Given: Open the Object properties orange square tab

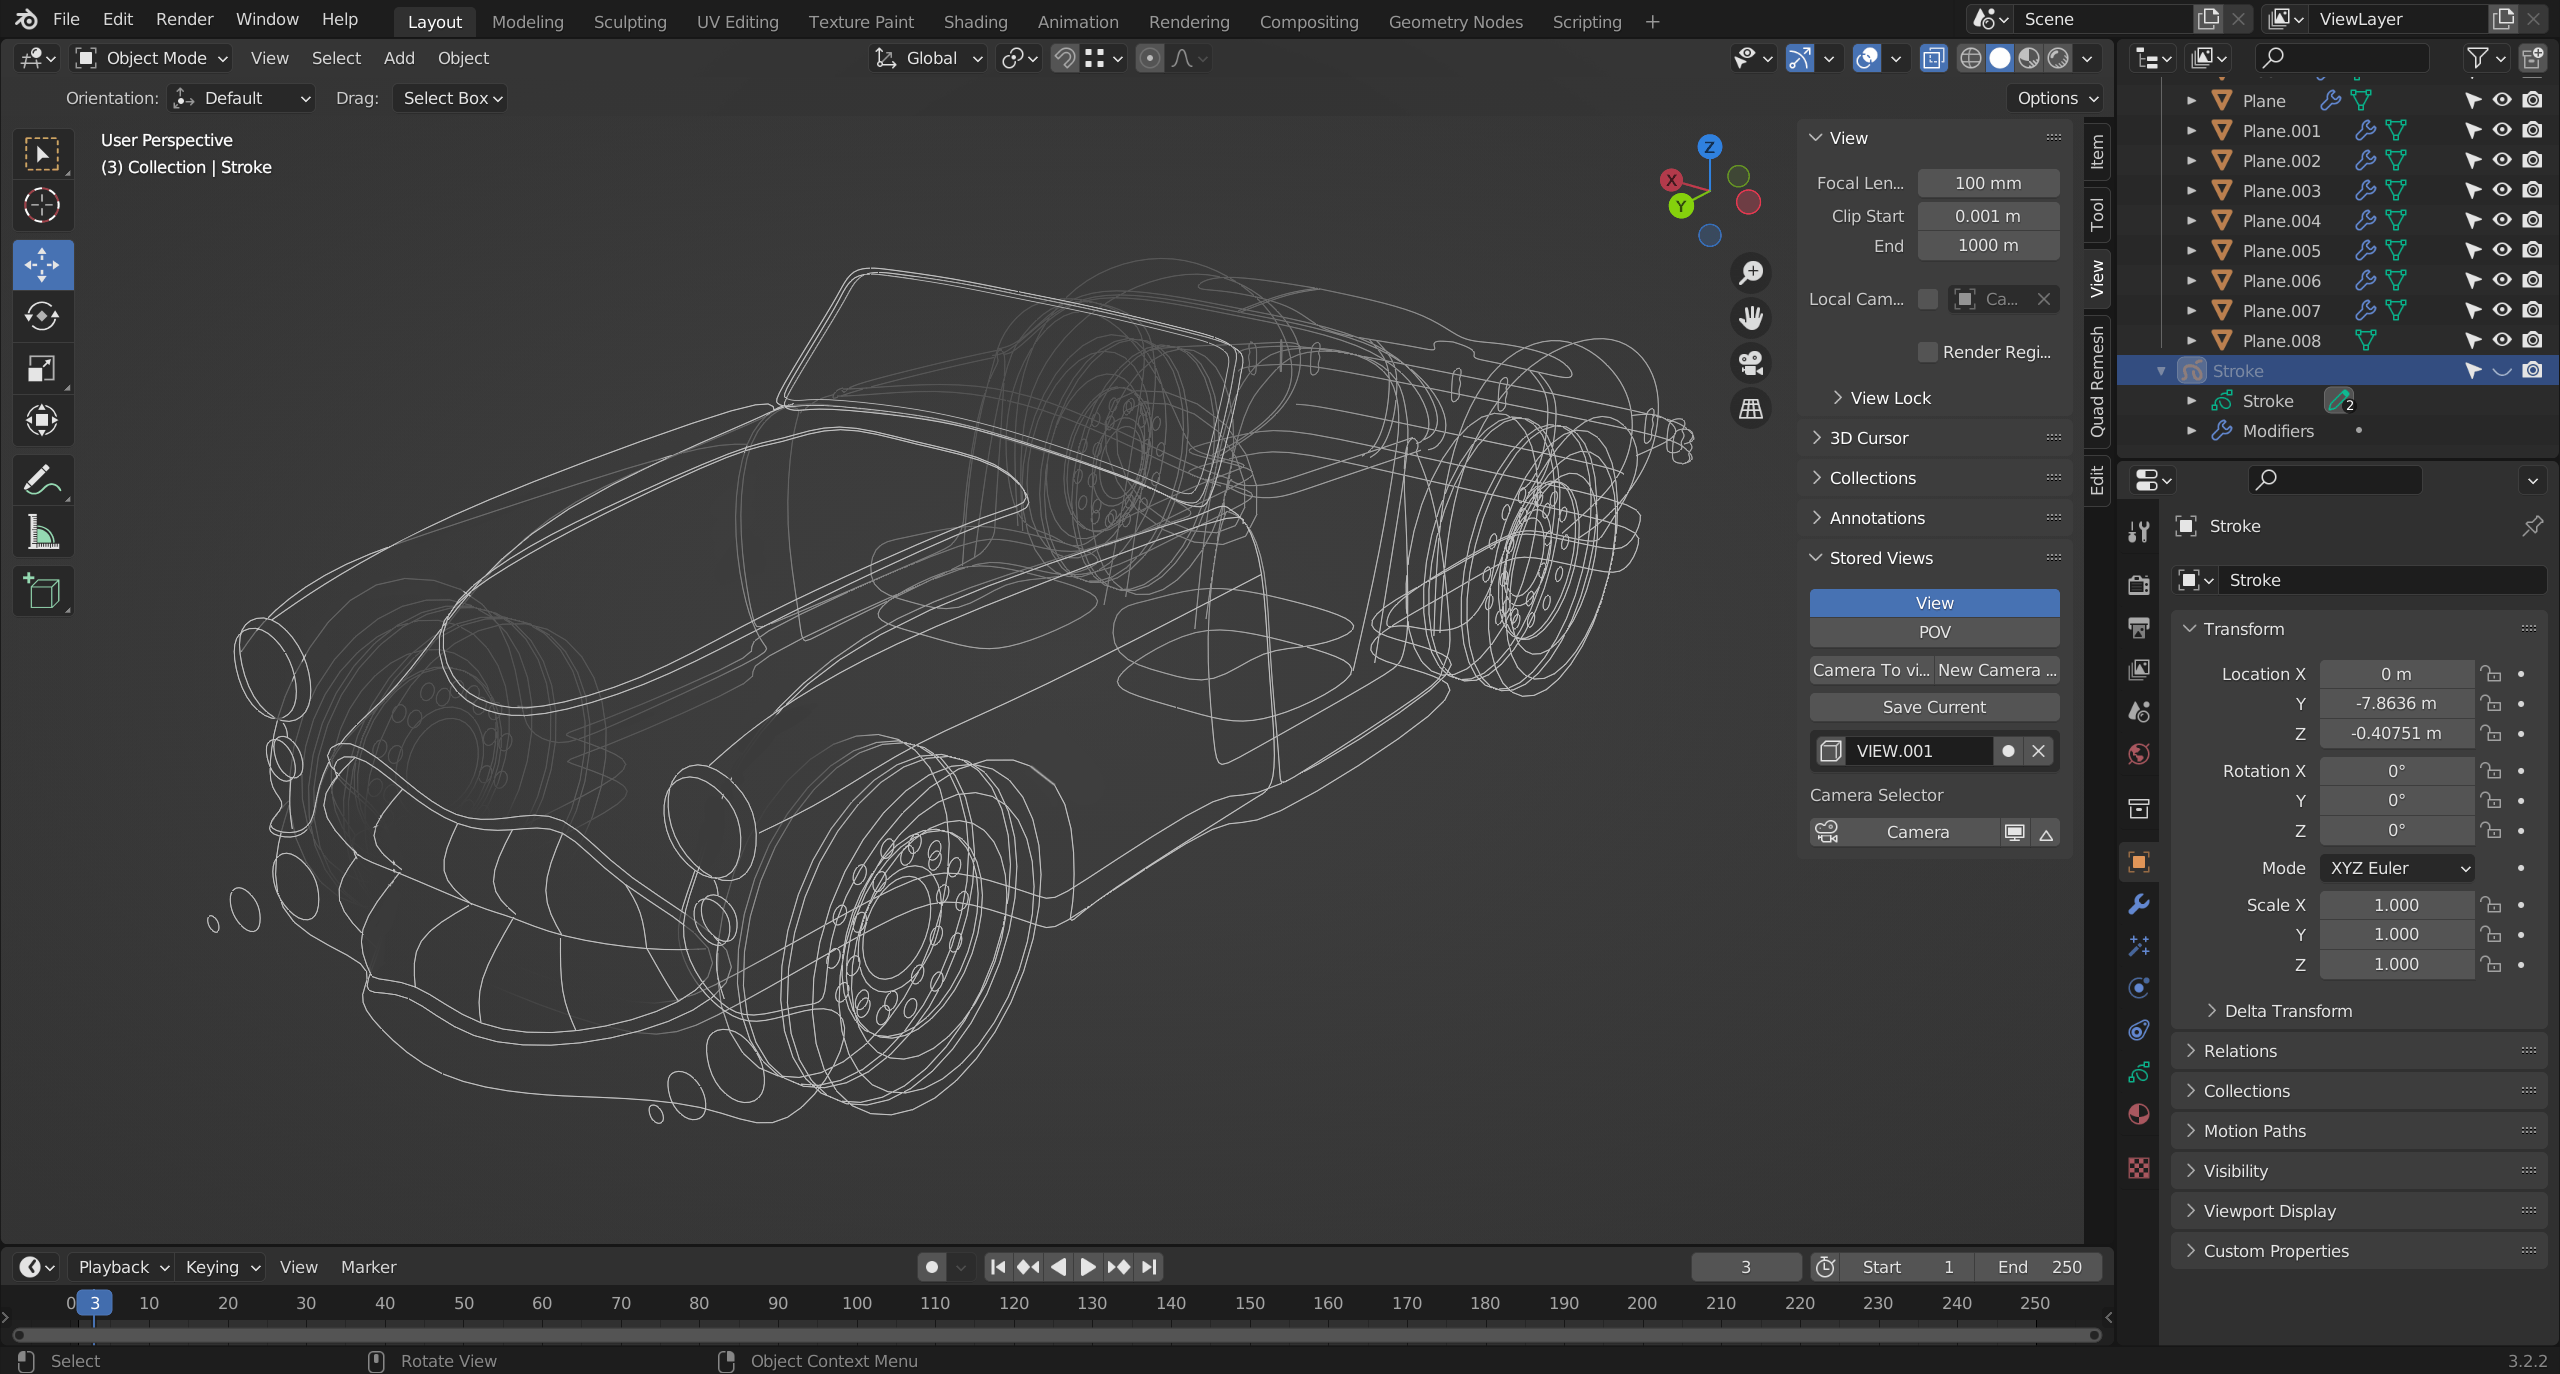Looking at the screenshot, I should tap(2139, 862).
